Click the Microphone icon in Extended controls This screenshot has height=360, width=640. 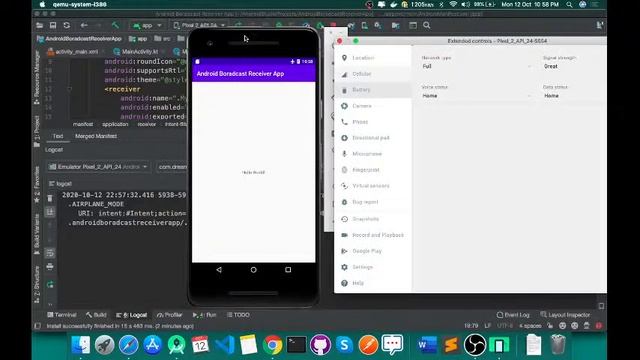(344, 154)
